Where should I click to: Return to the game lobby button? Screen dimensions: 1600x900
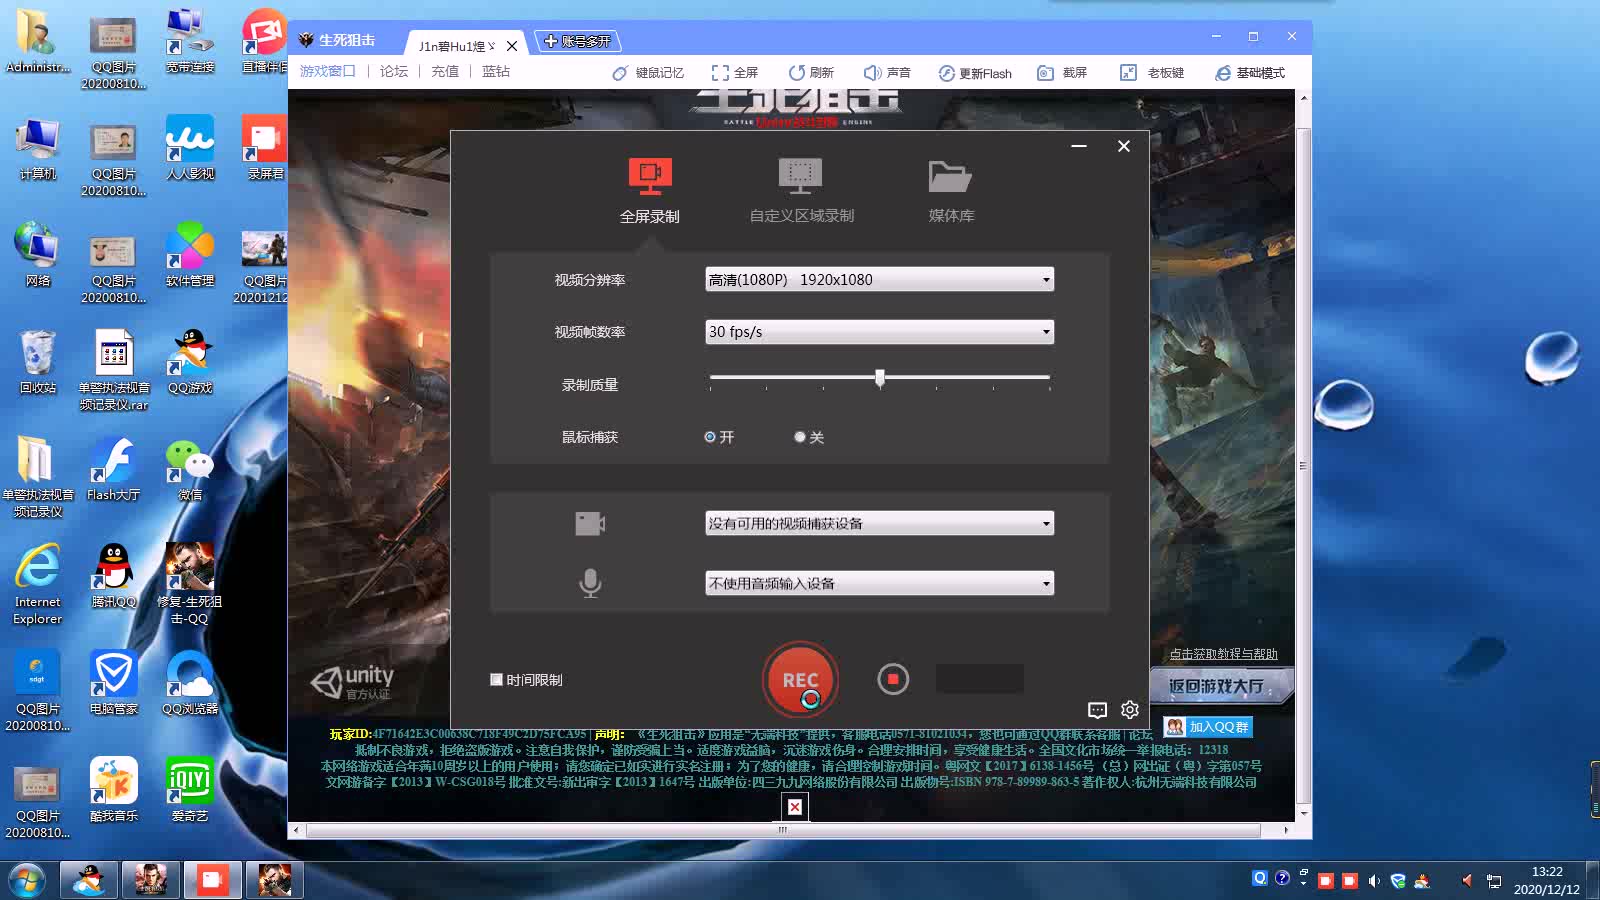tap(1222, 687)
